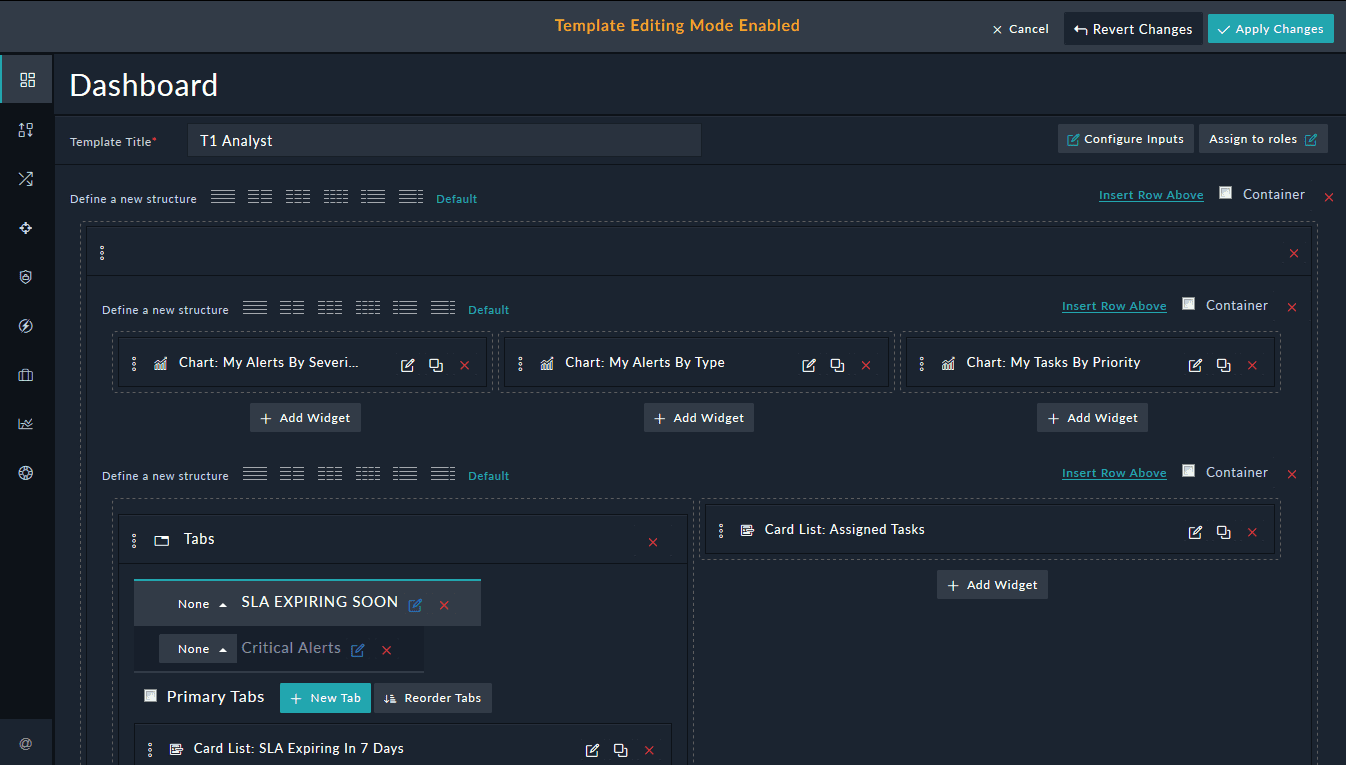Image resolution: width=1346 pixels, height=765 pixels.
Task: Copy the SLA Expiring In 7 Days card list
Action: (x=620, y=750)
